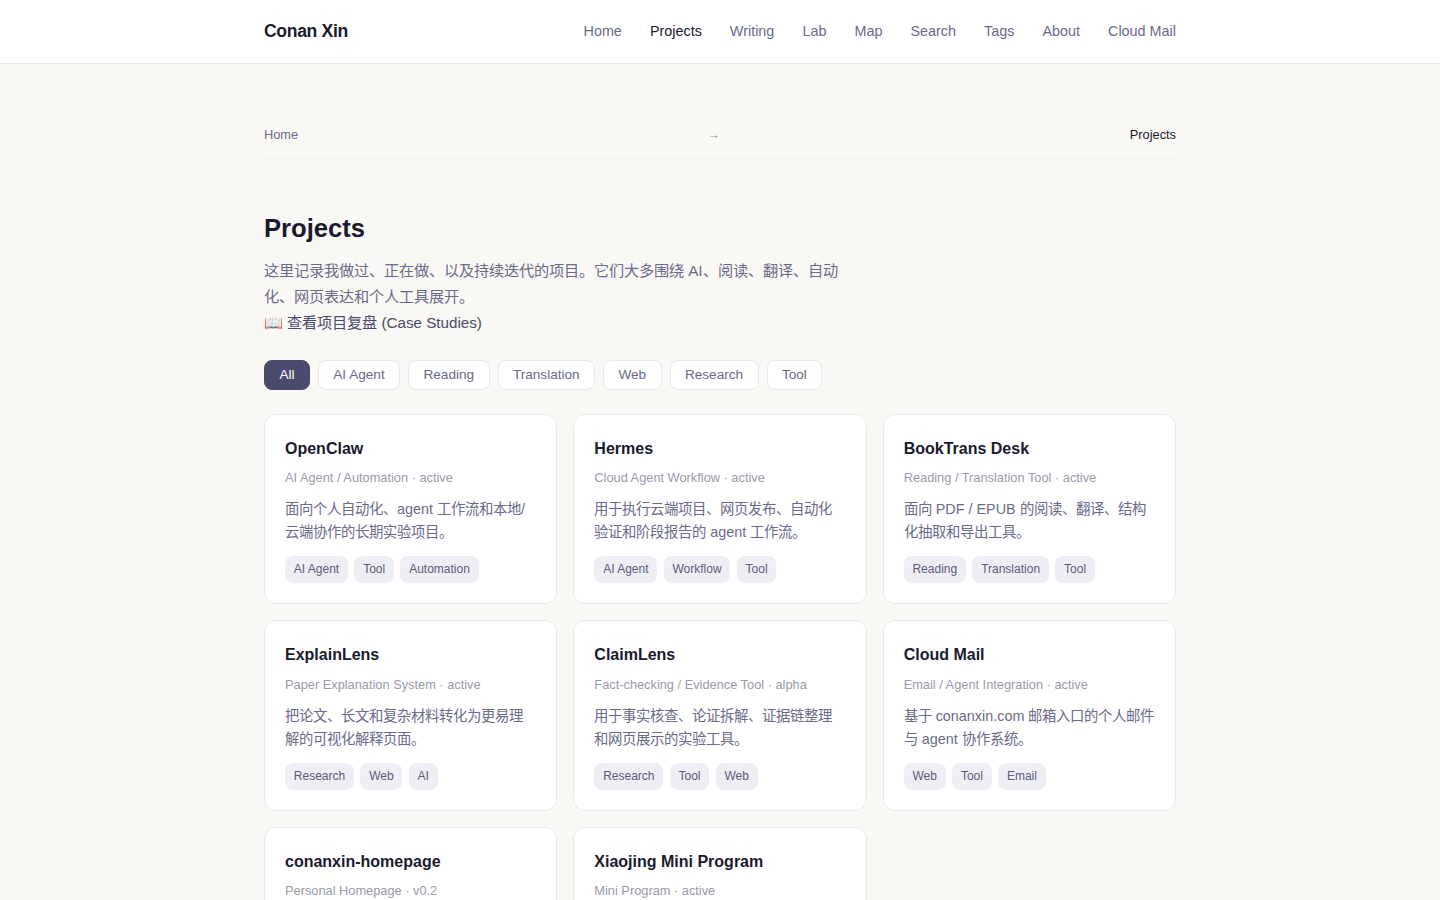Click the Tool tag on ClaimLens card

[690, 776]
